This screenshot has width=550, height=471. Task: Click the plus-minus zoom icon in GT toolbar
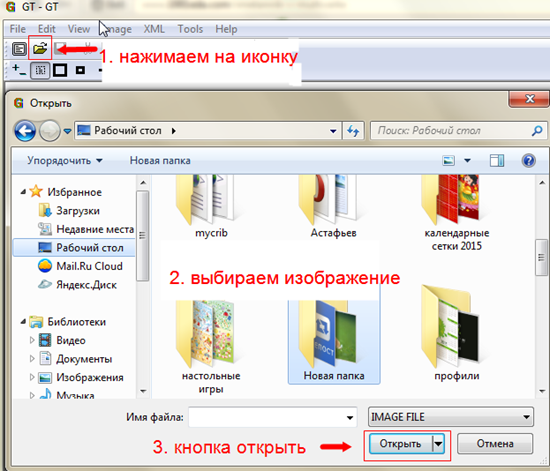tap(18, 69)
